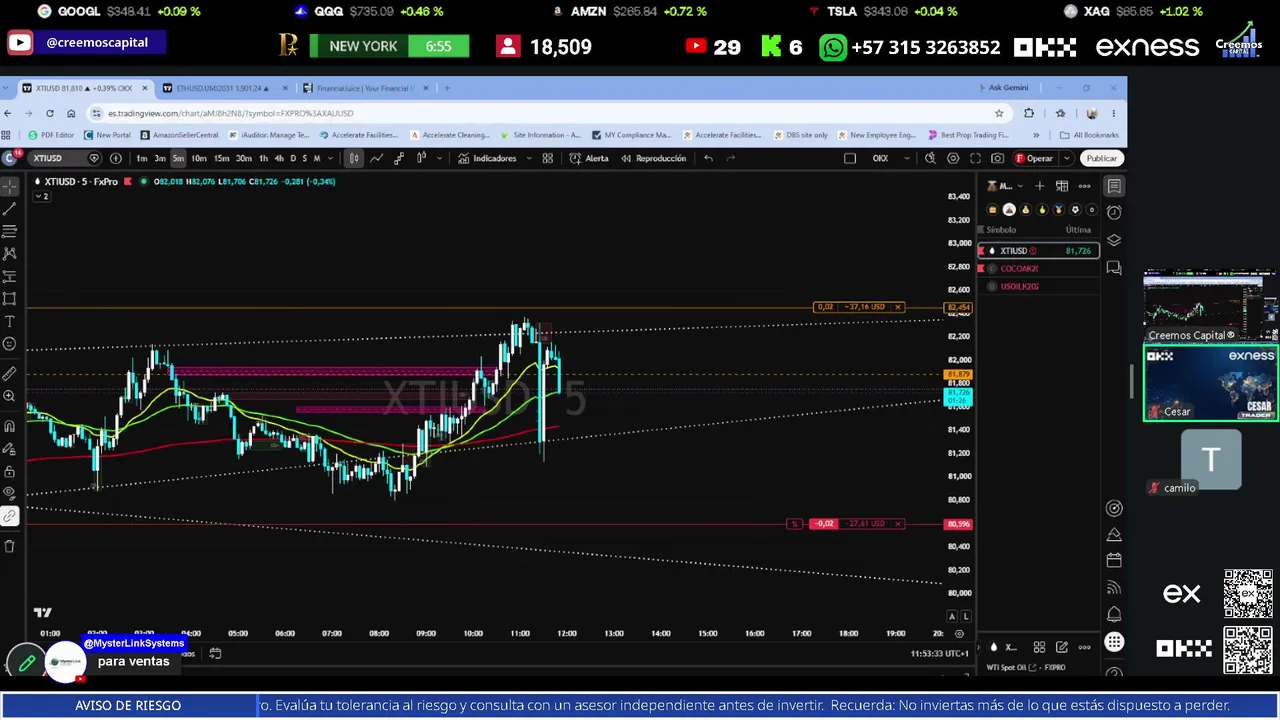Open the AmazonSellerCentral bookmark
Image resolution: width=1280 pixels, height=720 pixels.
click(x=180, y=135)
